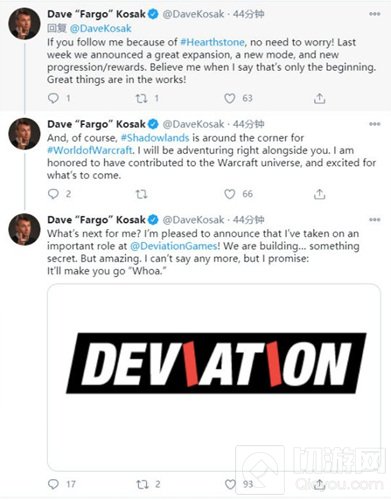
Task: Open more options on the Deviation tweet
Action: pos(375,220)
